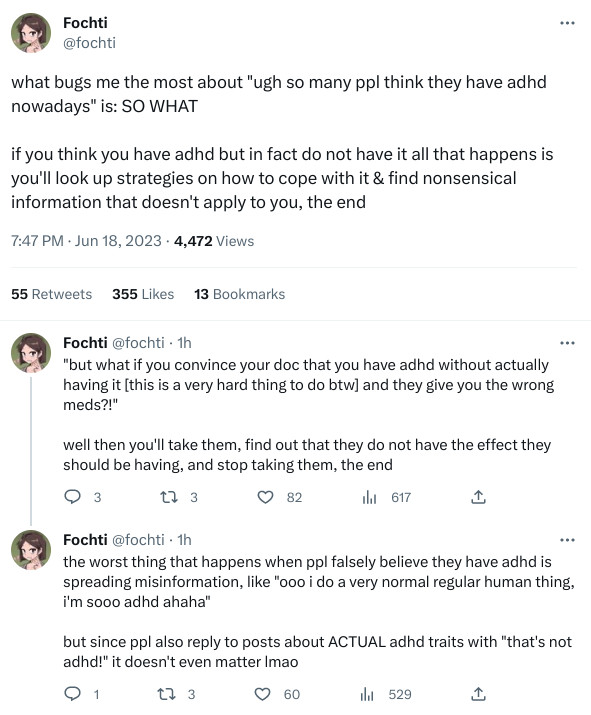Click Fochti's avatar on main tweet
591x715 pixels.
point(31,33)
